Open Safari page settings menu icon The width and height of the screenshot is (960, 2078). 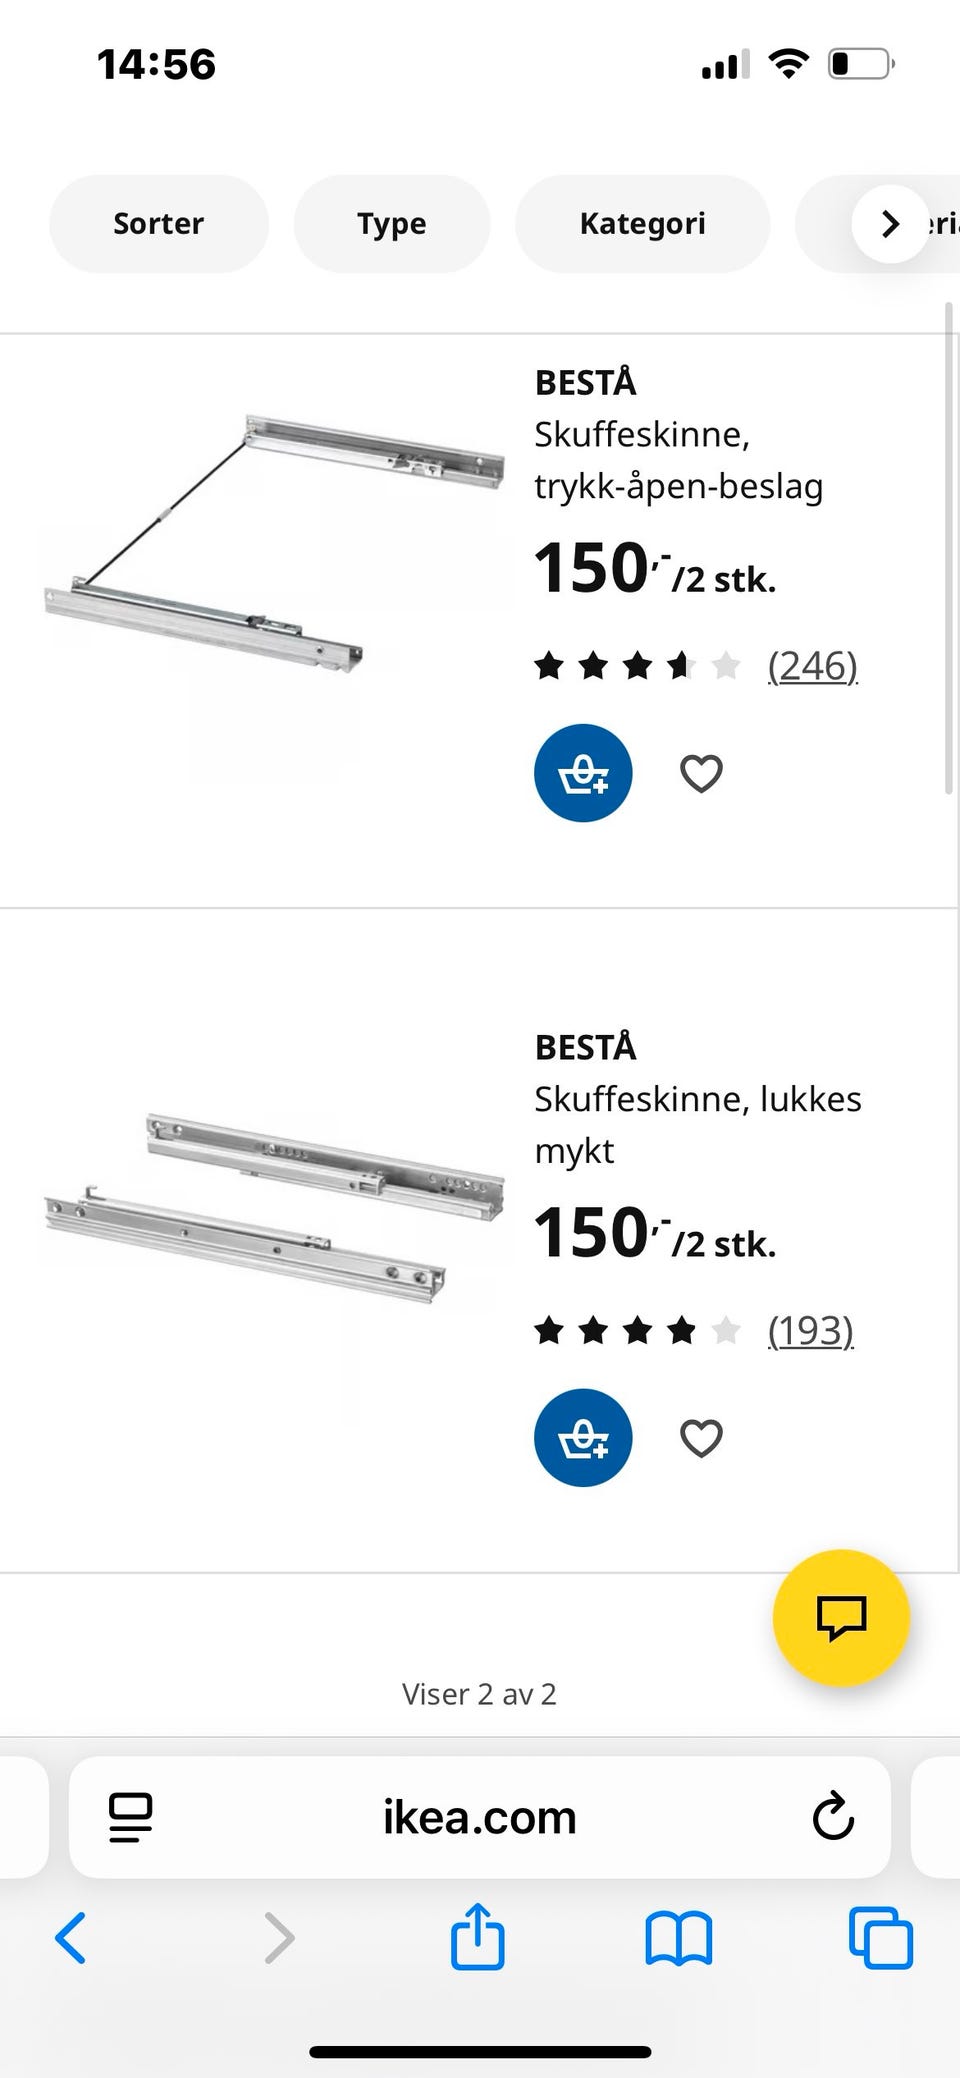(x=130, y=1817)
